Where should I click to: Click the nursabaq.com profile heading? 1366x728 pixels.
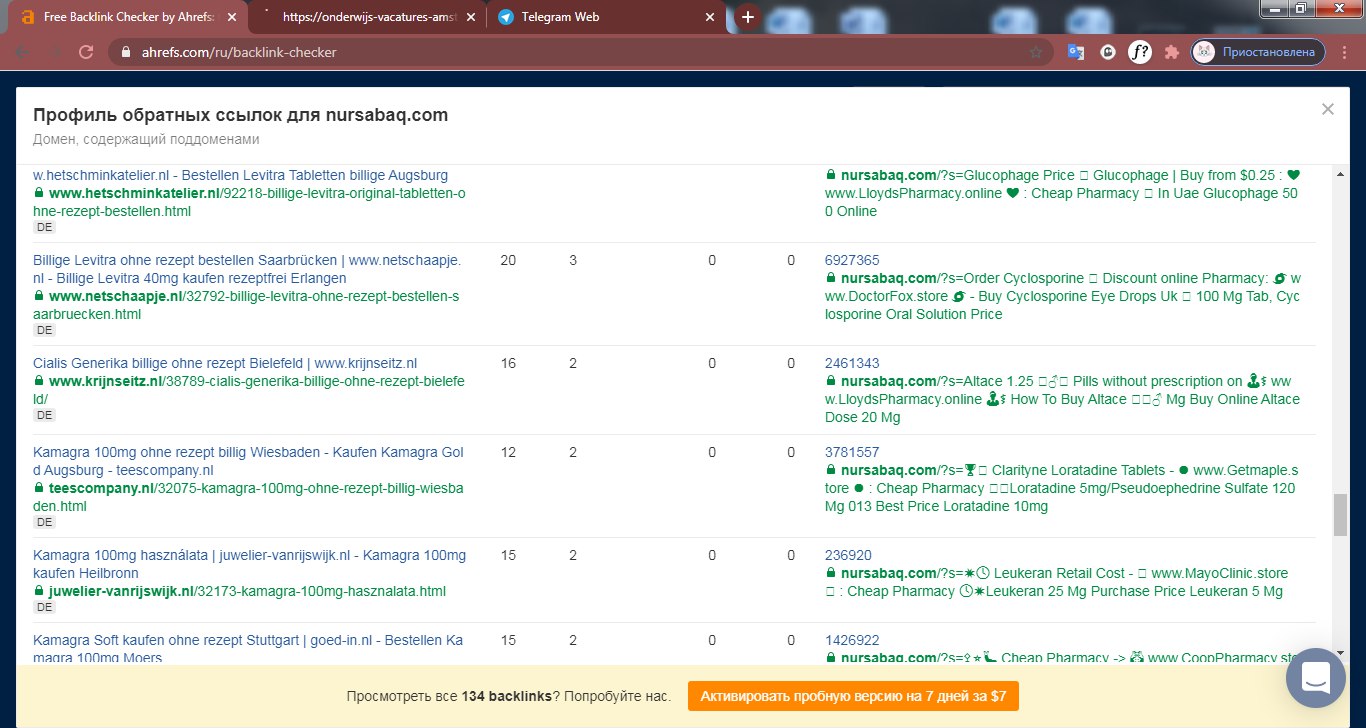click(x=240, y=114)
